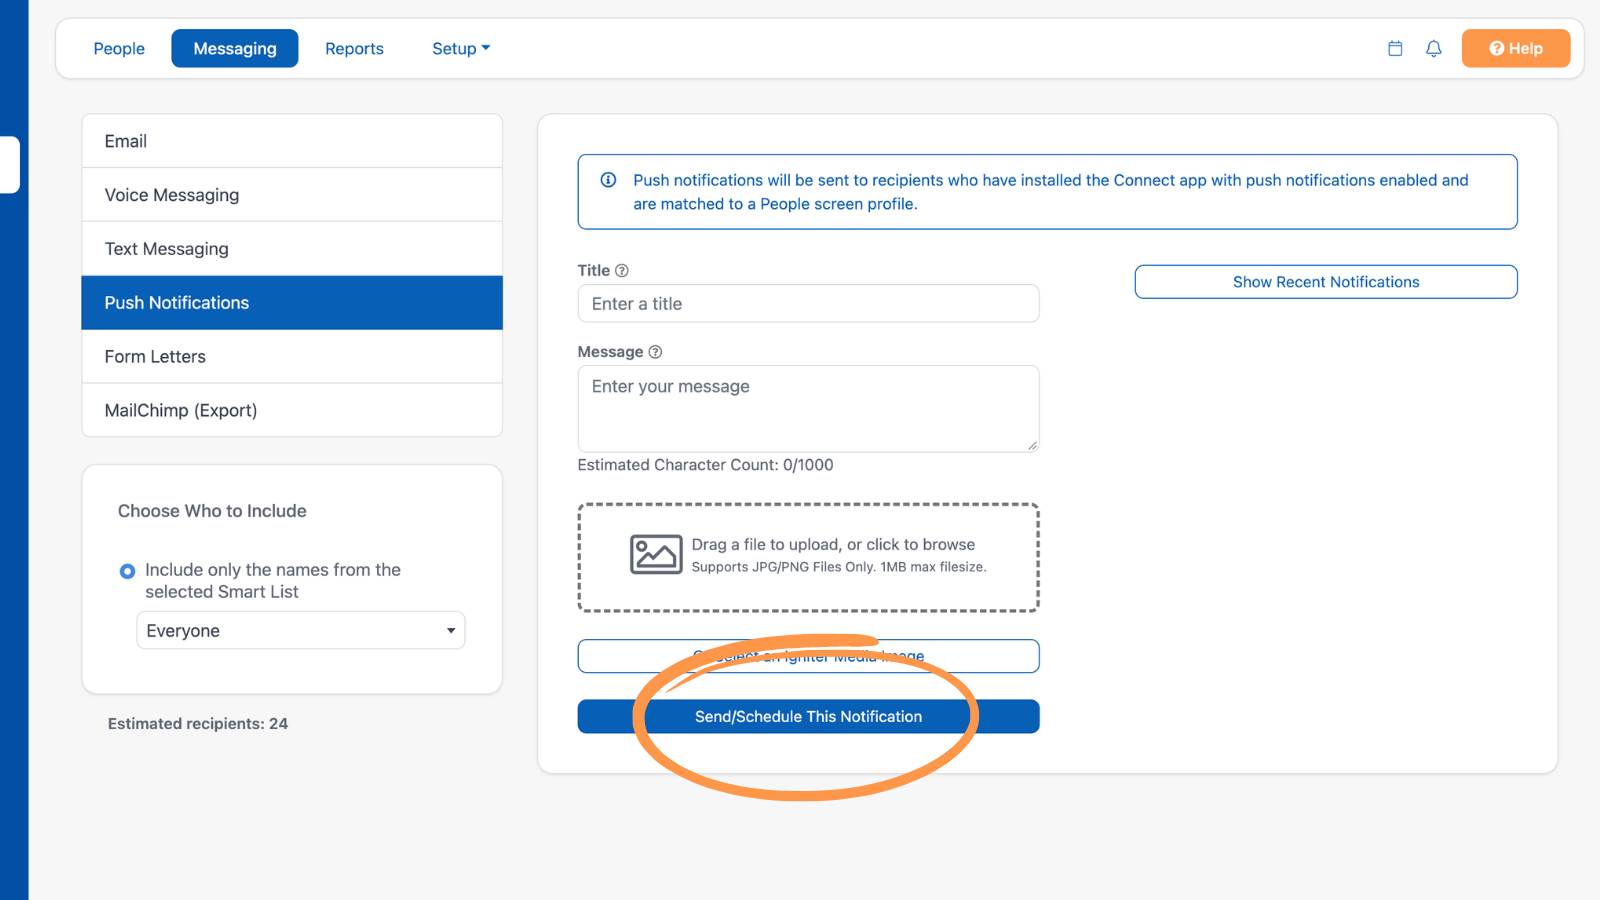Click the Message help question-mark icon
Viewport: 1600px width, 900px height.
(x=655, y=352)
